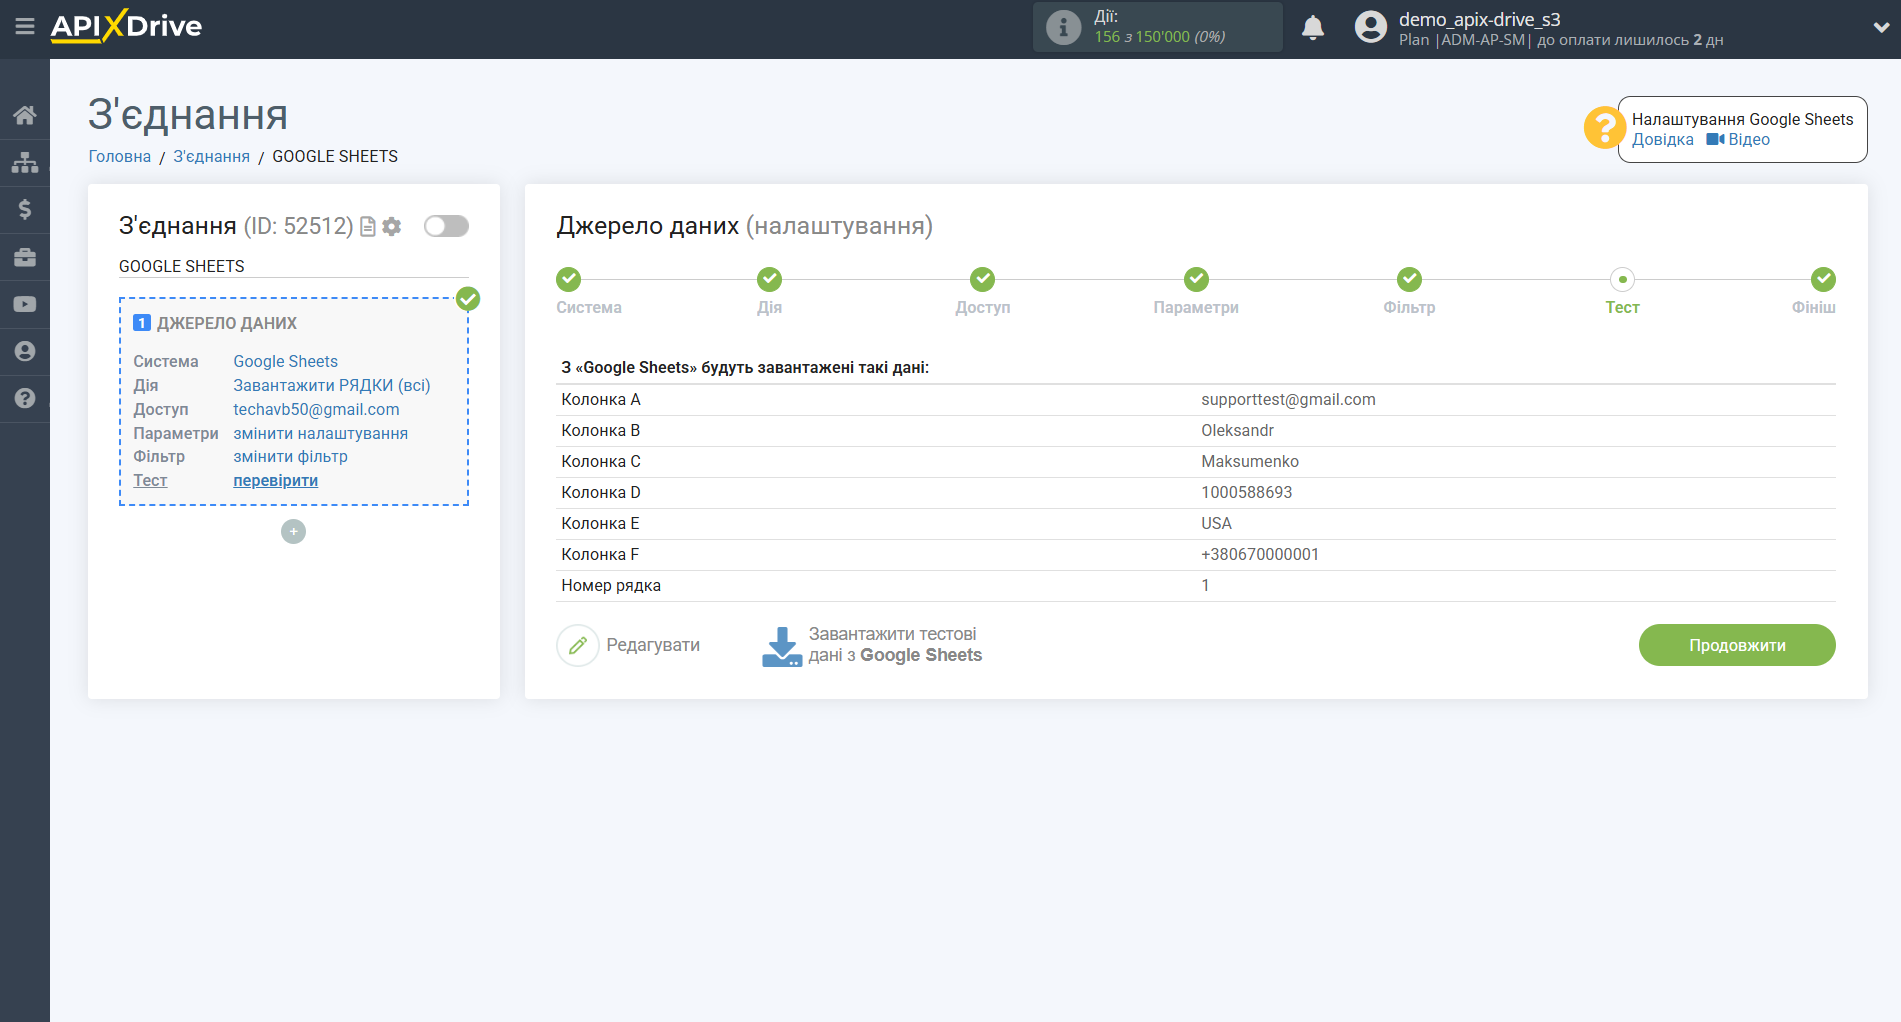Click the briefcase icon in the sidebar
Viewport: 1901px width, 1022px height.
(x=25, y=257)
